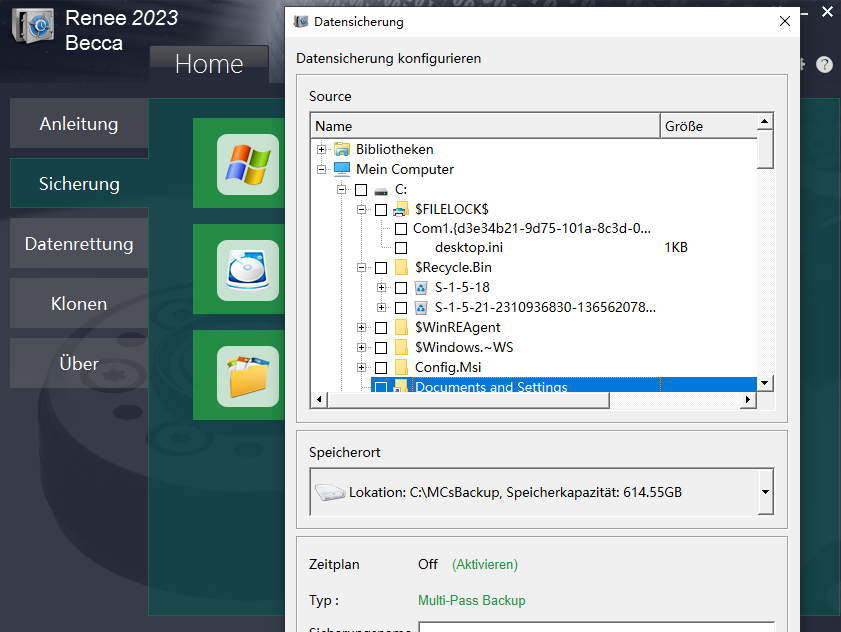This screenshot has width=841, height=632.
Task: Select the Mein Computer monitor icon
Action: pos(342,169)
